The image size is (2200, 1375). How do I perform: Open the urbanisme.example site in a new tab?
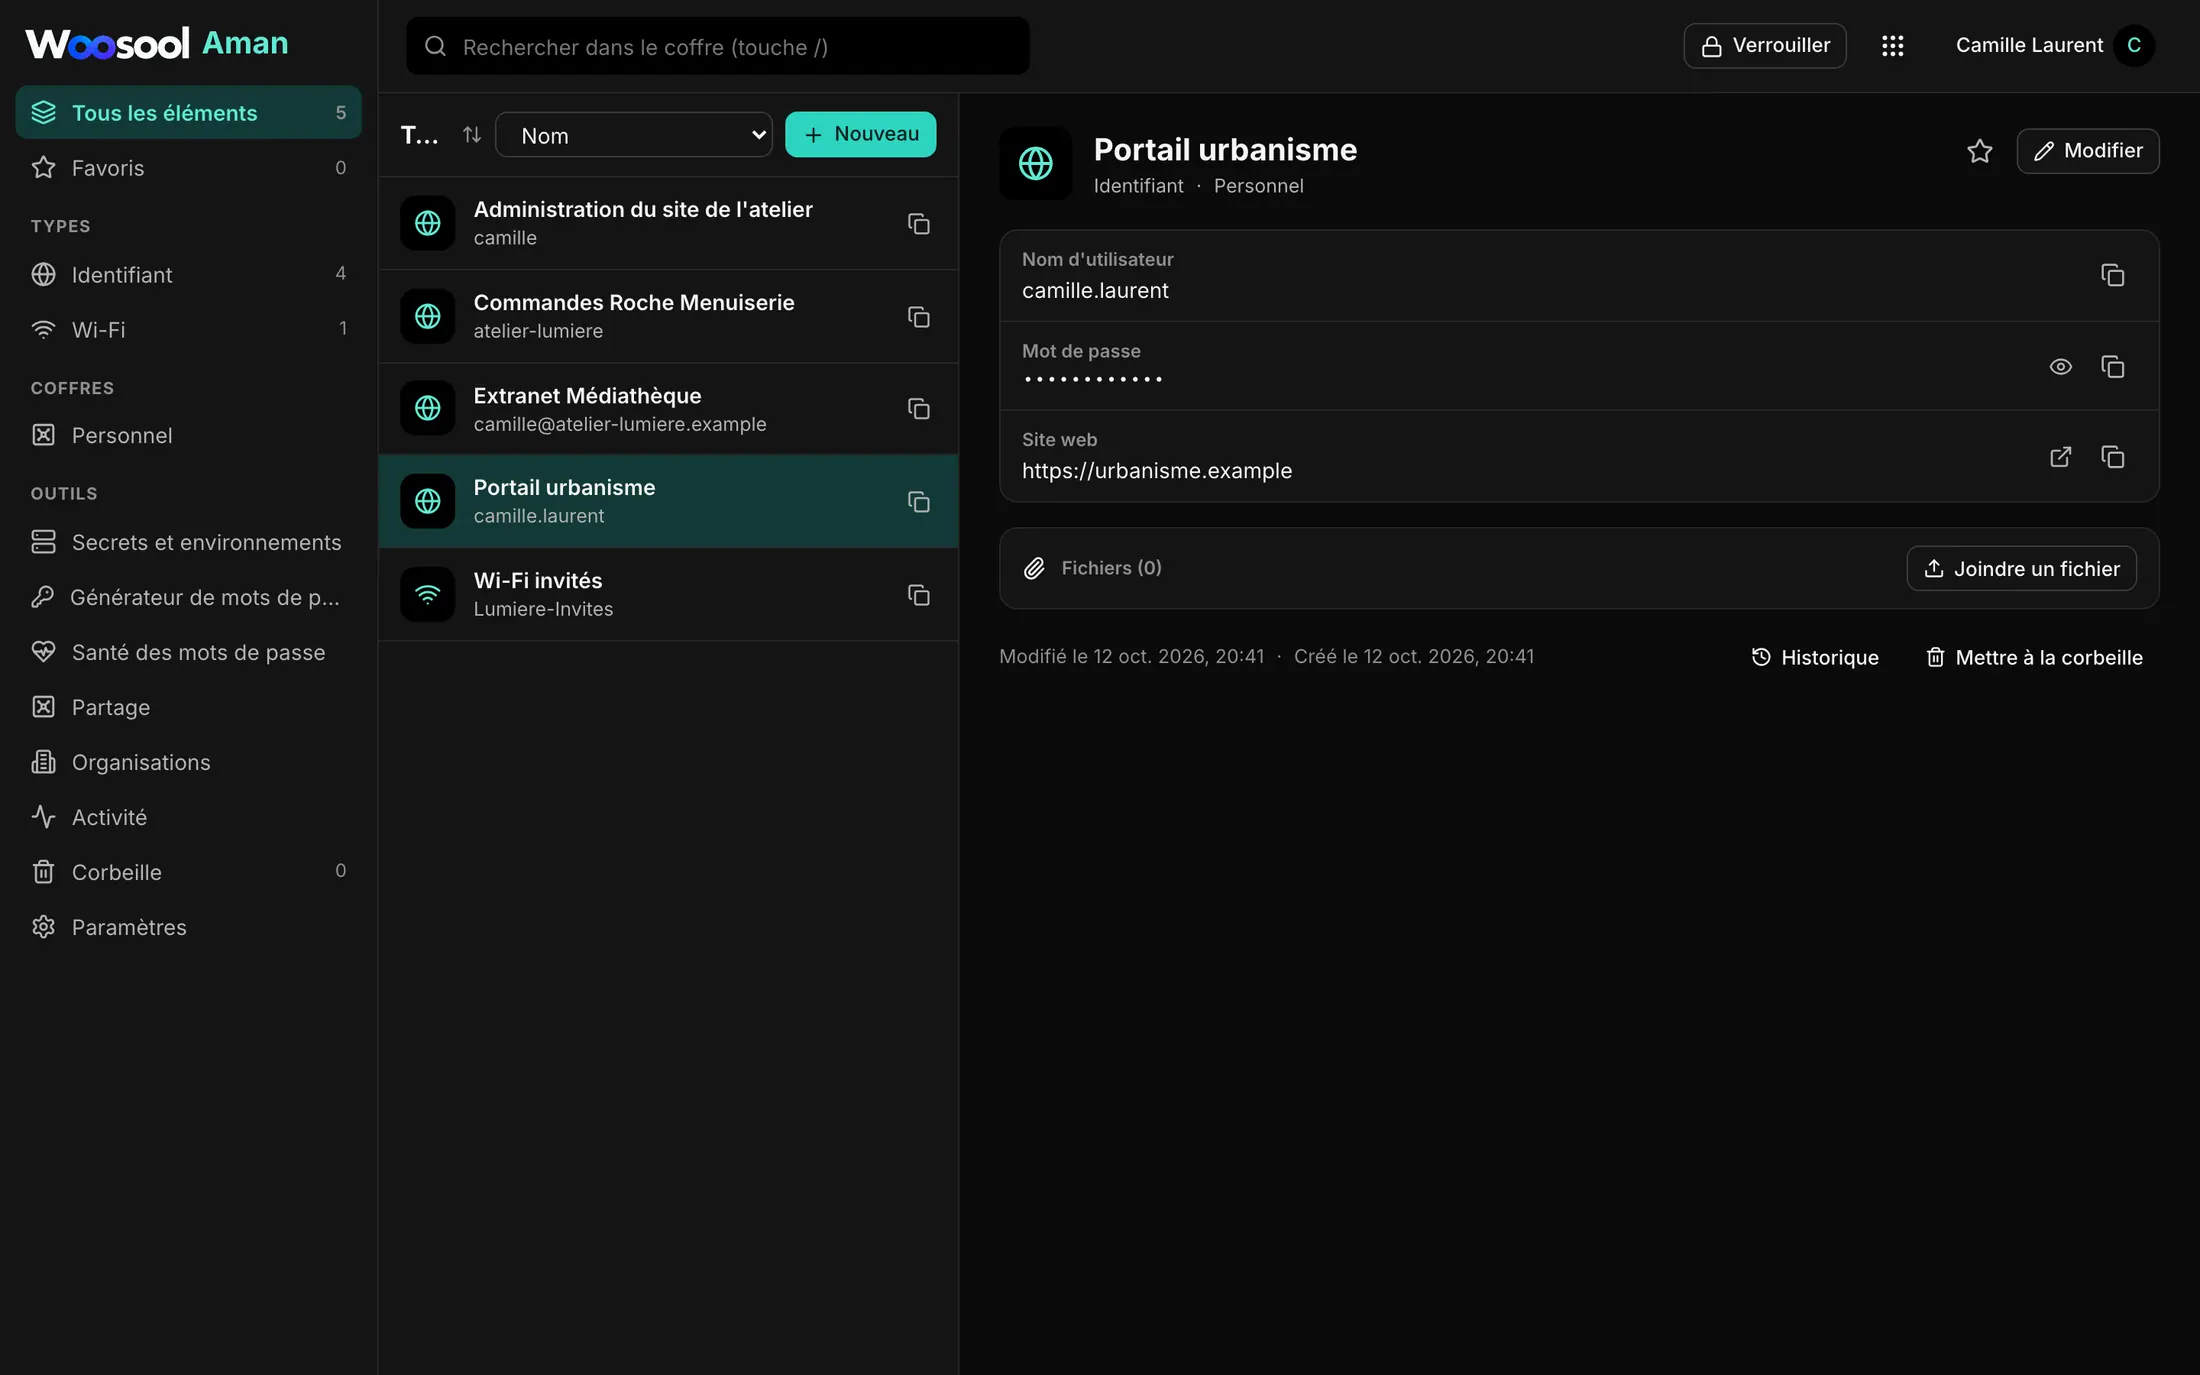tap(2060, 457)
